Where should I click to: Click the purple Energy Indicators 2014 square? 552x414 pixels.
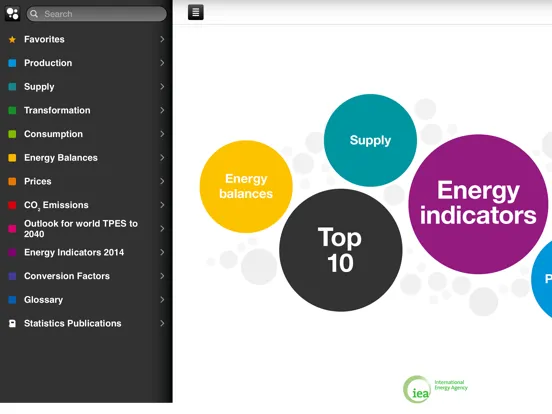click(12, 252)
